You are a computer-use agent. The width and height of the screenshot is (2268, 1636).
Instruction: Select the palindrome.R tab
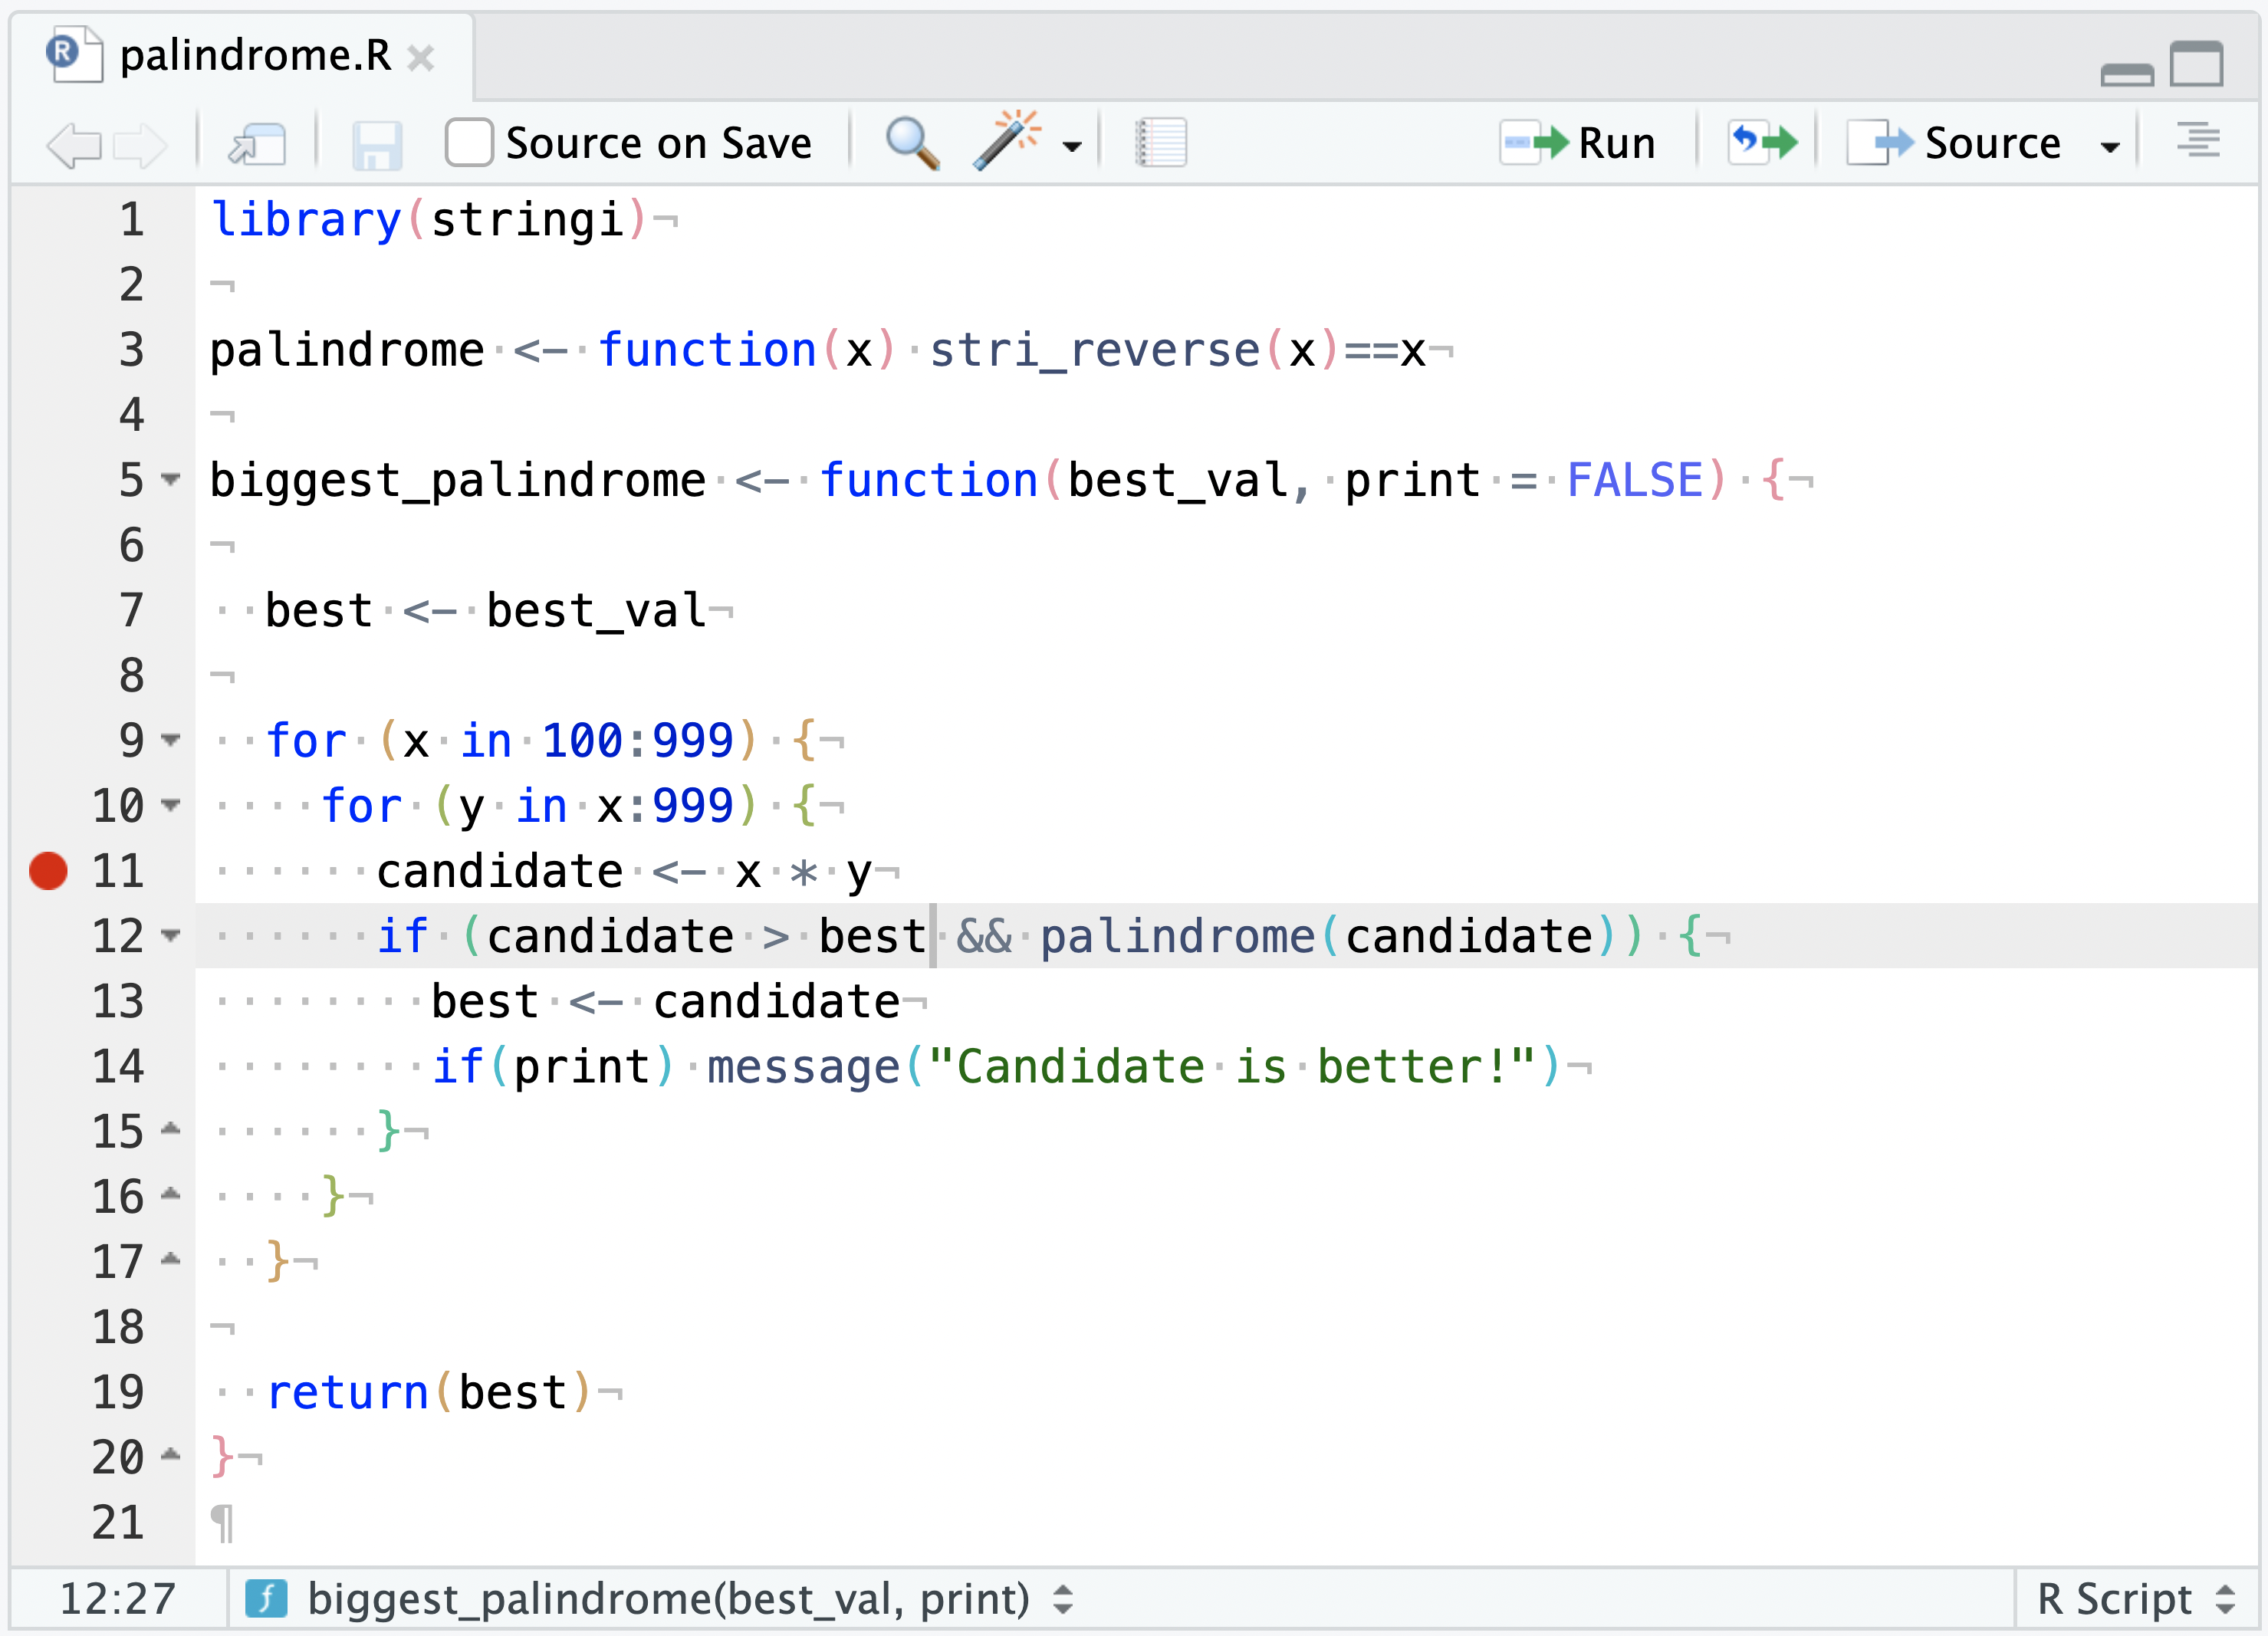coord(250,57)
